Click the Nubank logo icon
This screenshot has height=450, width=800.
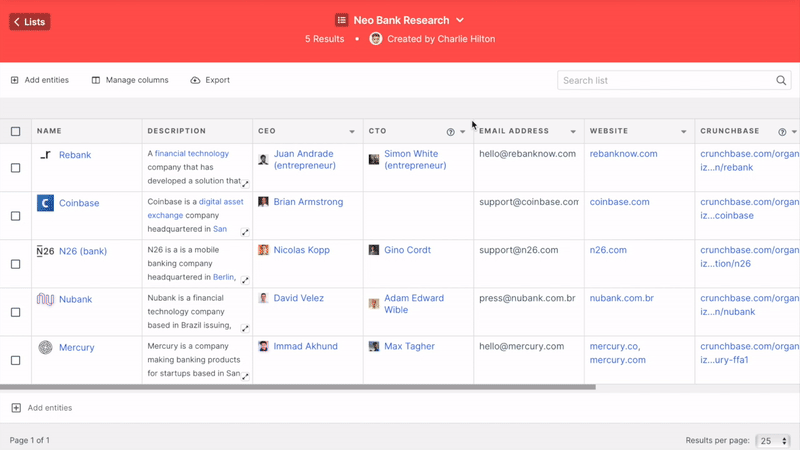click(45, 299)
